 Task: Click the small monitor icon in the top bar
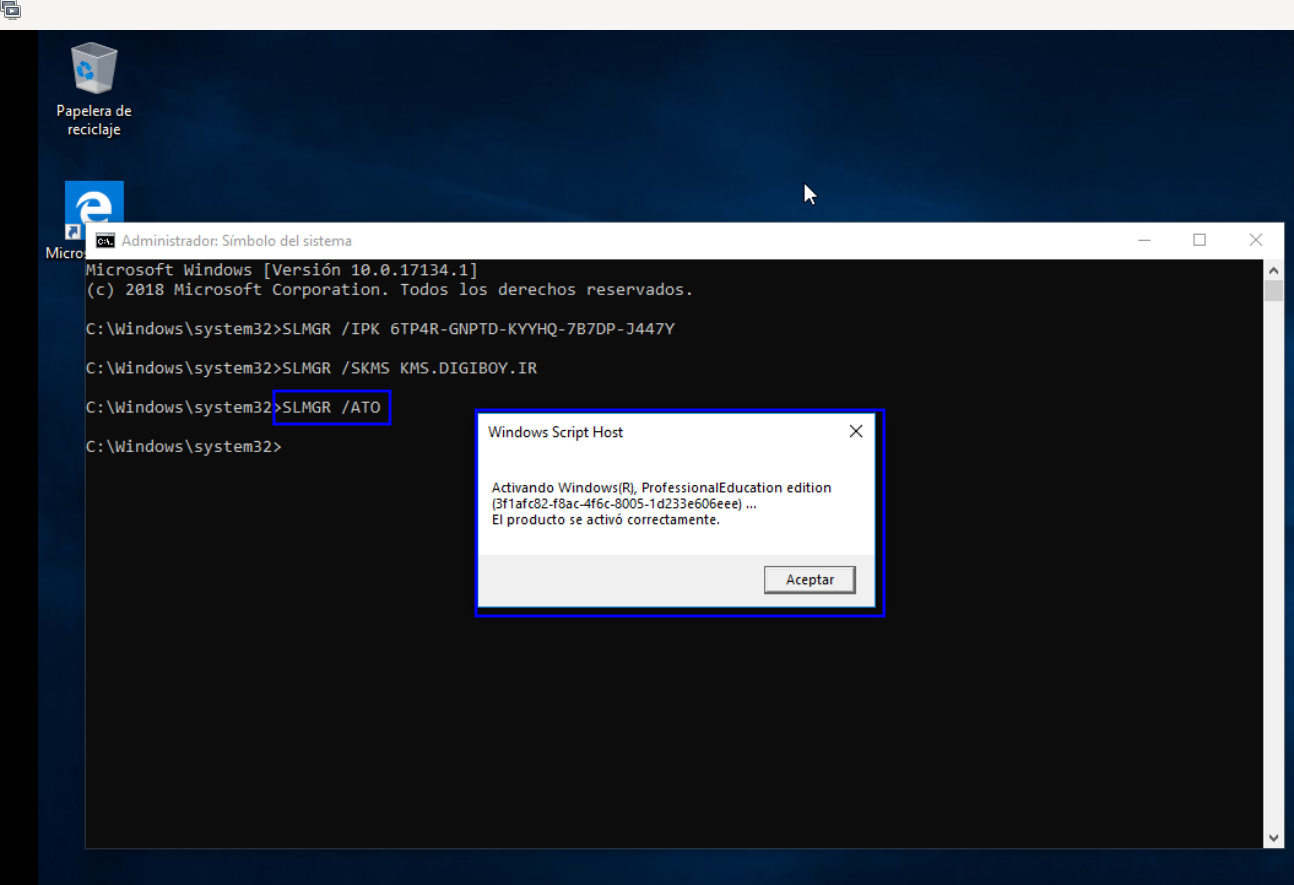point(11,11)
